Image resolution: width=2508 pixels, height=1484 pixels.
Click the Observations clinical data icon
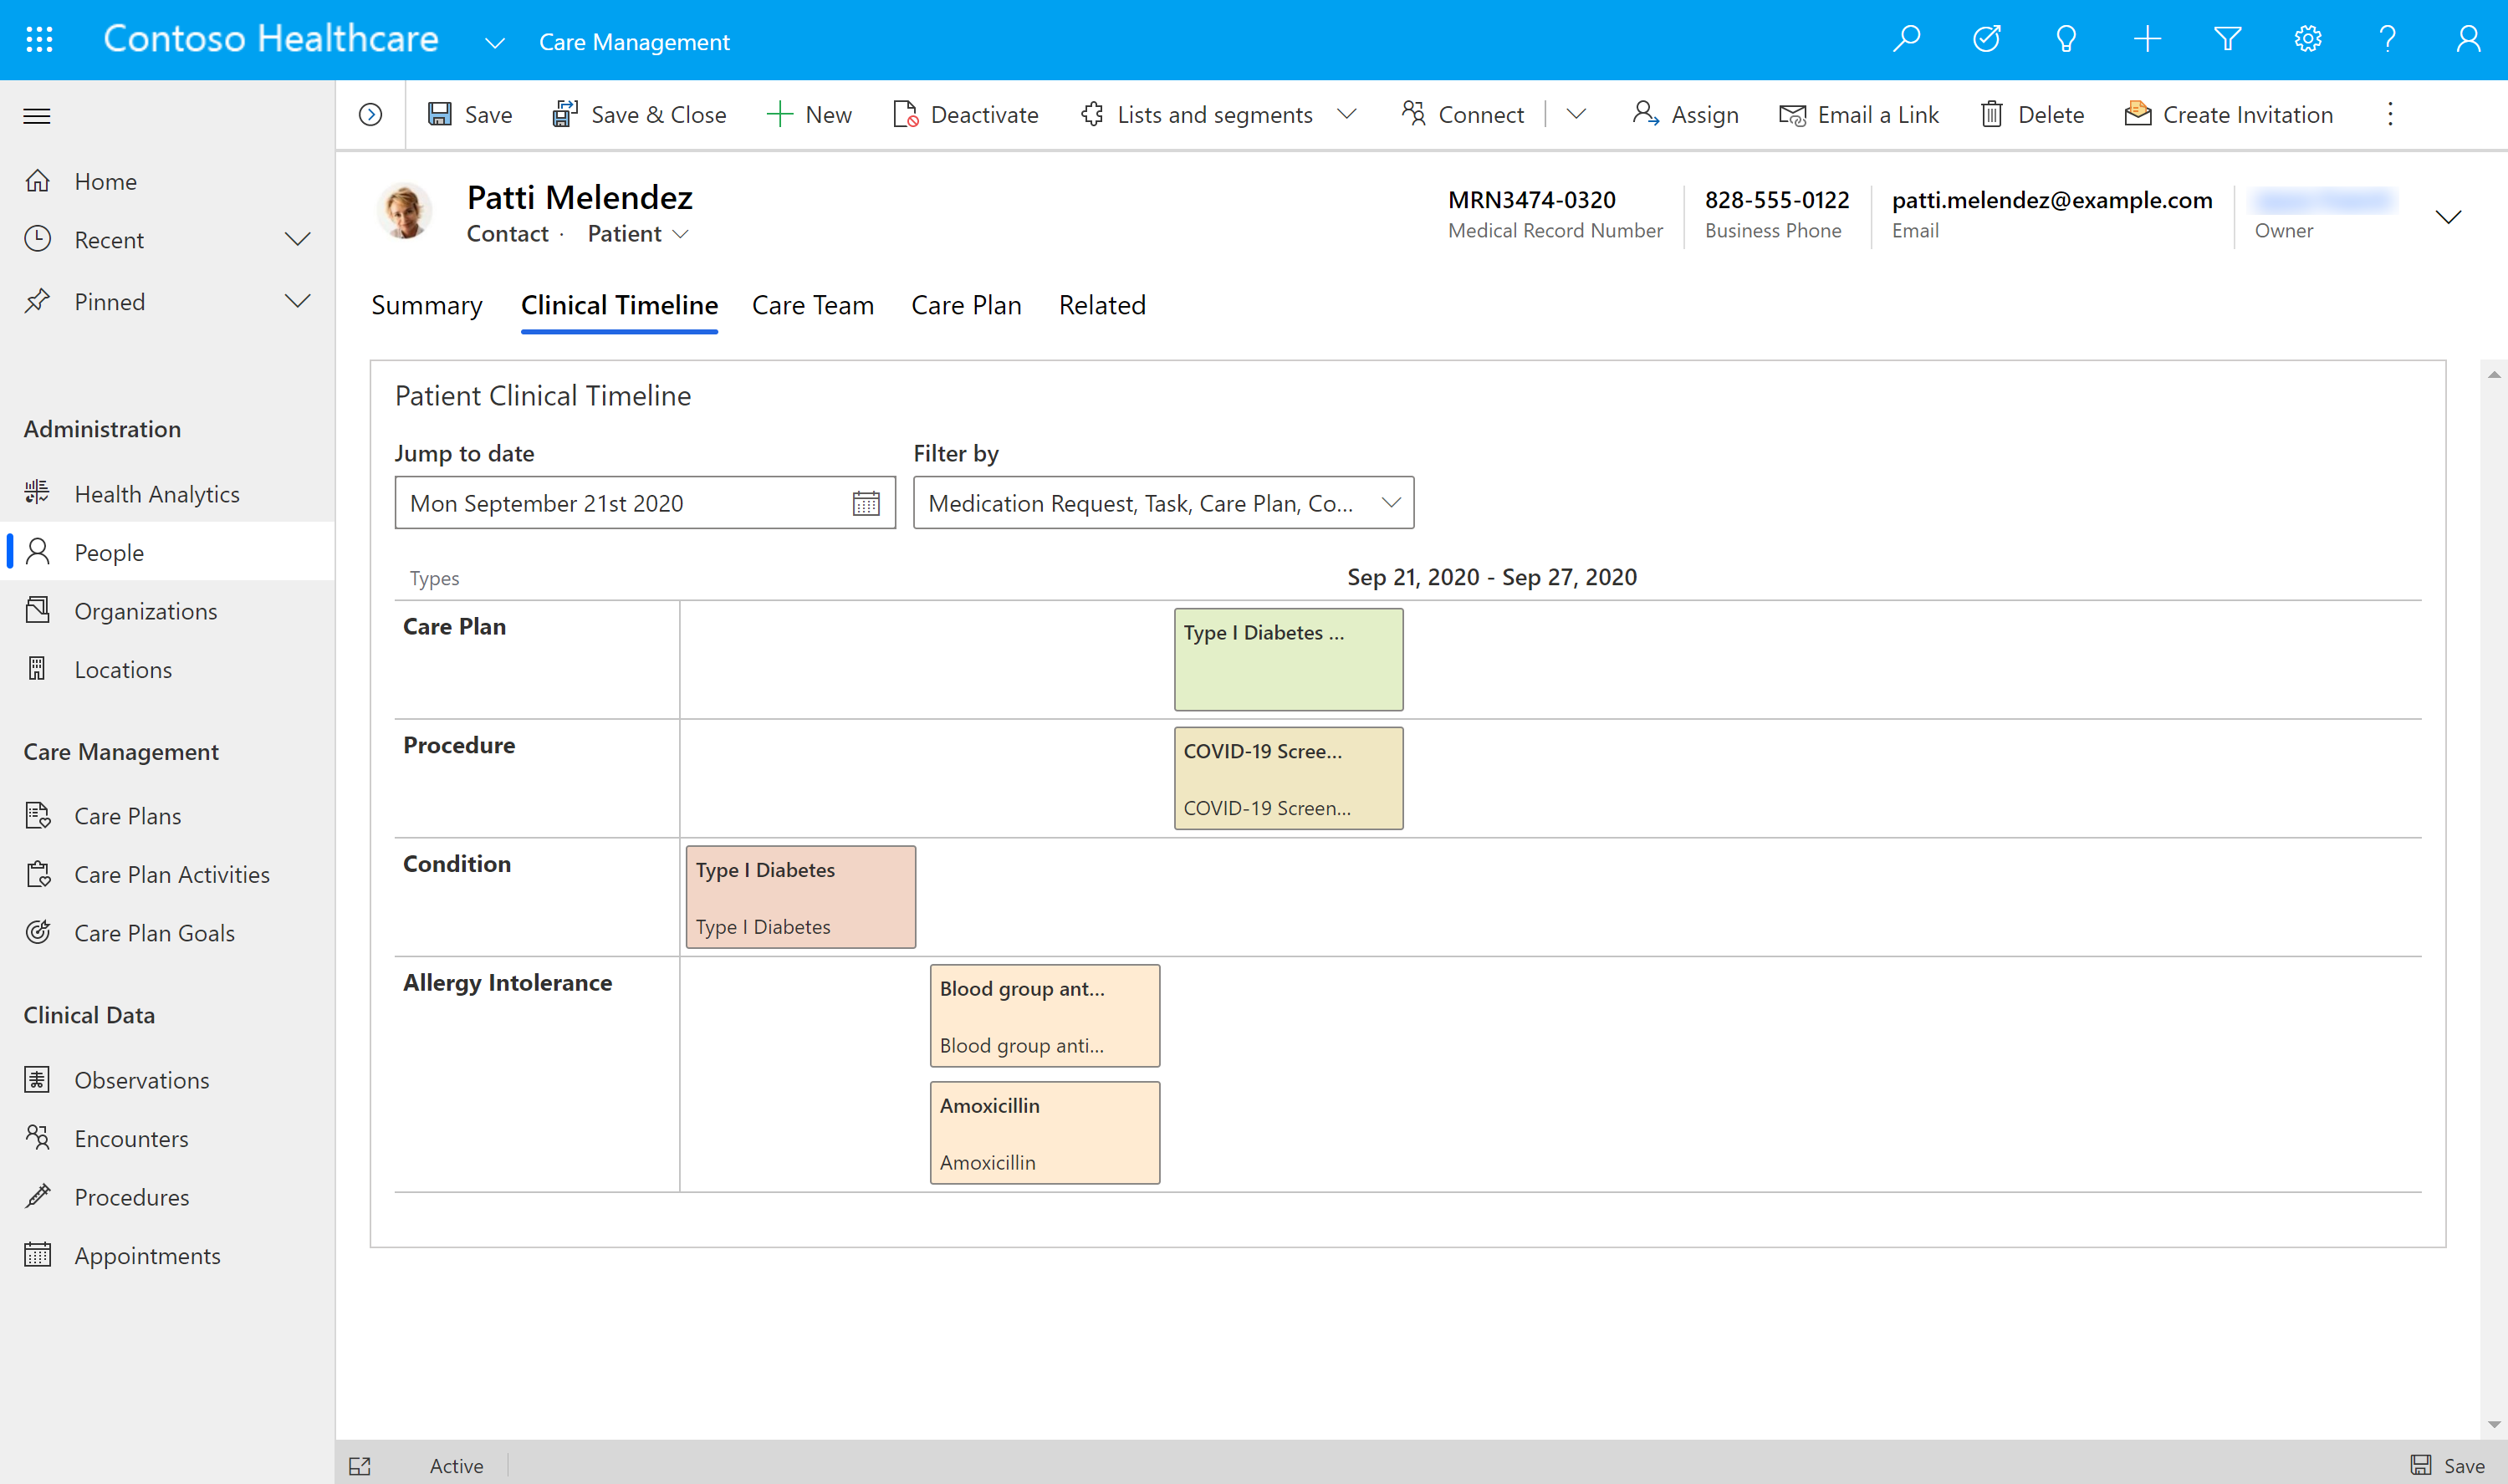coord(38,1078)
